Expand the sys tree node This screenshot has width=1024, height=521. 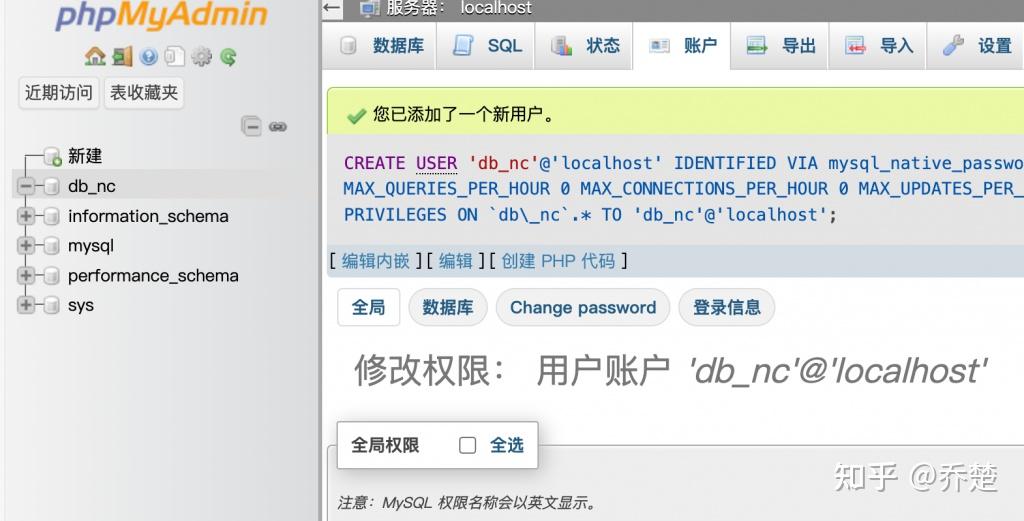pyautogui.click(x=25, y=305)
